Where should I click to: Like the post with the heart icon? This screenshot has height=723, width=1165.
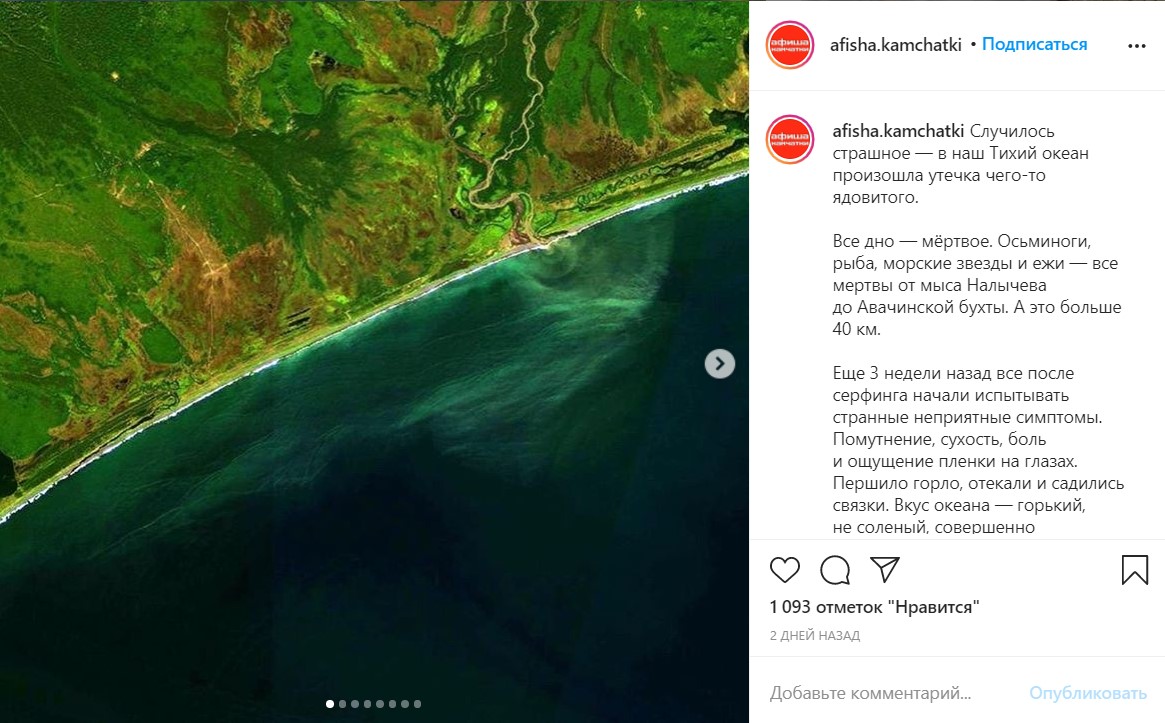pyautogui.click(x=785, y=570)
